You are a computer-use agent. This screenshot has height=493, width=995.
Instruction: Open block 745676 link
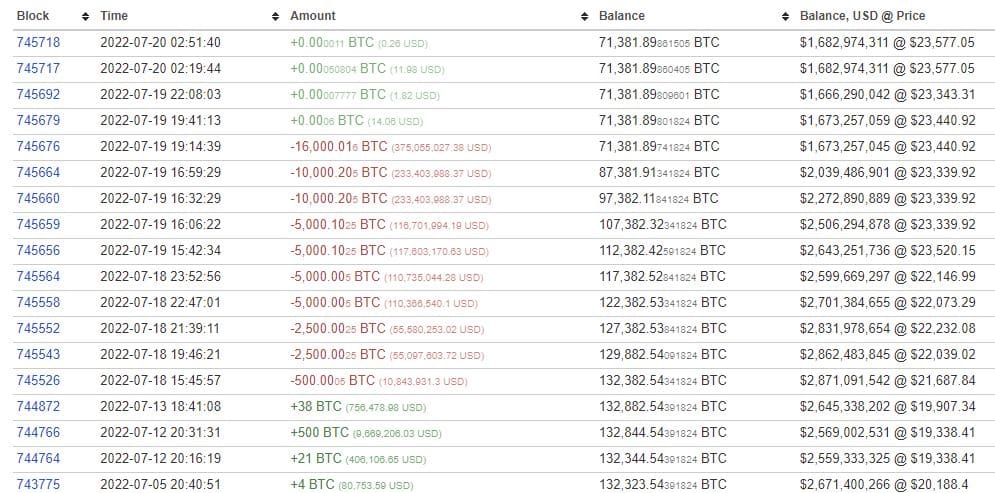(x=38, y=147)
